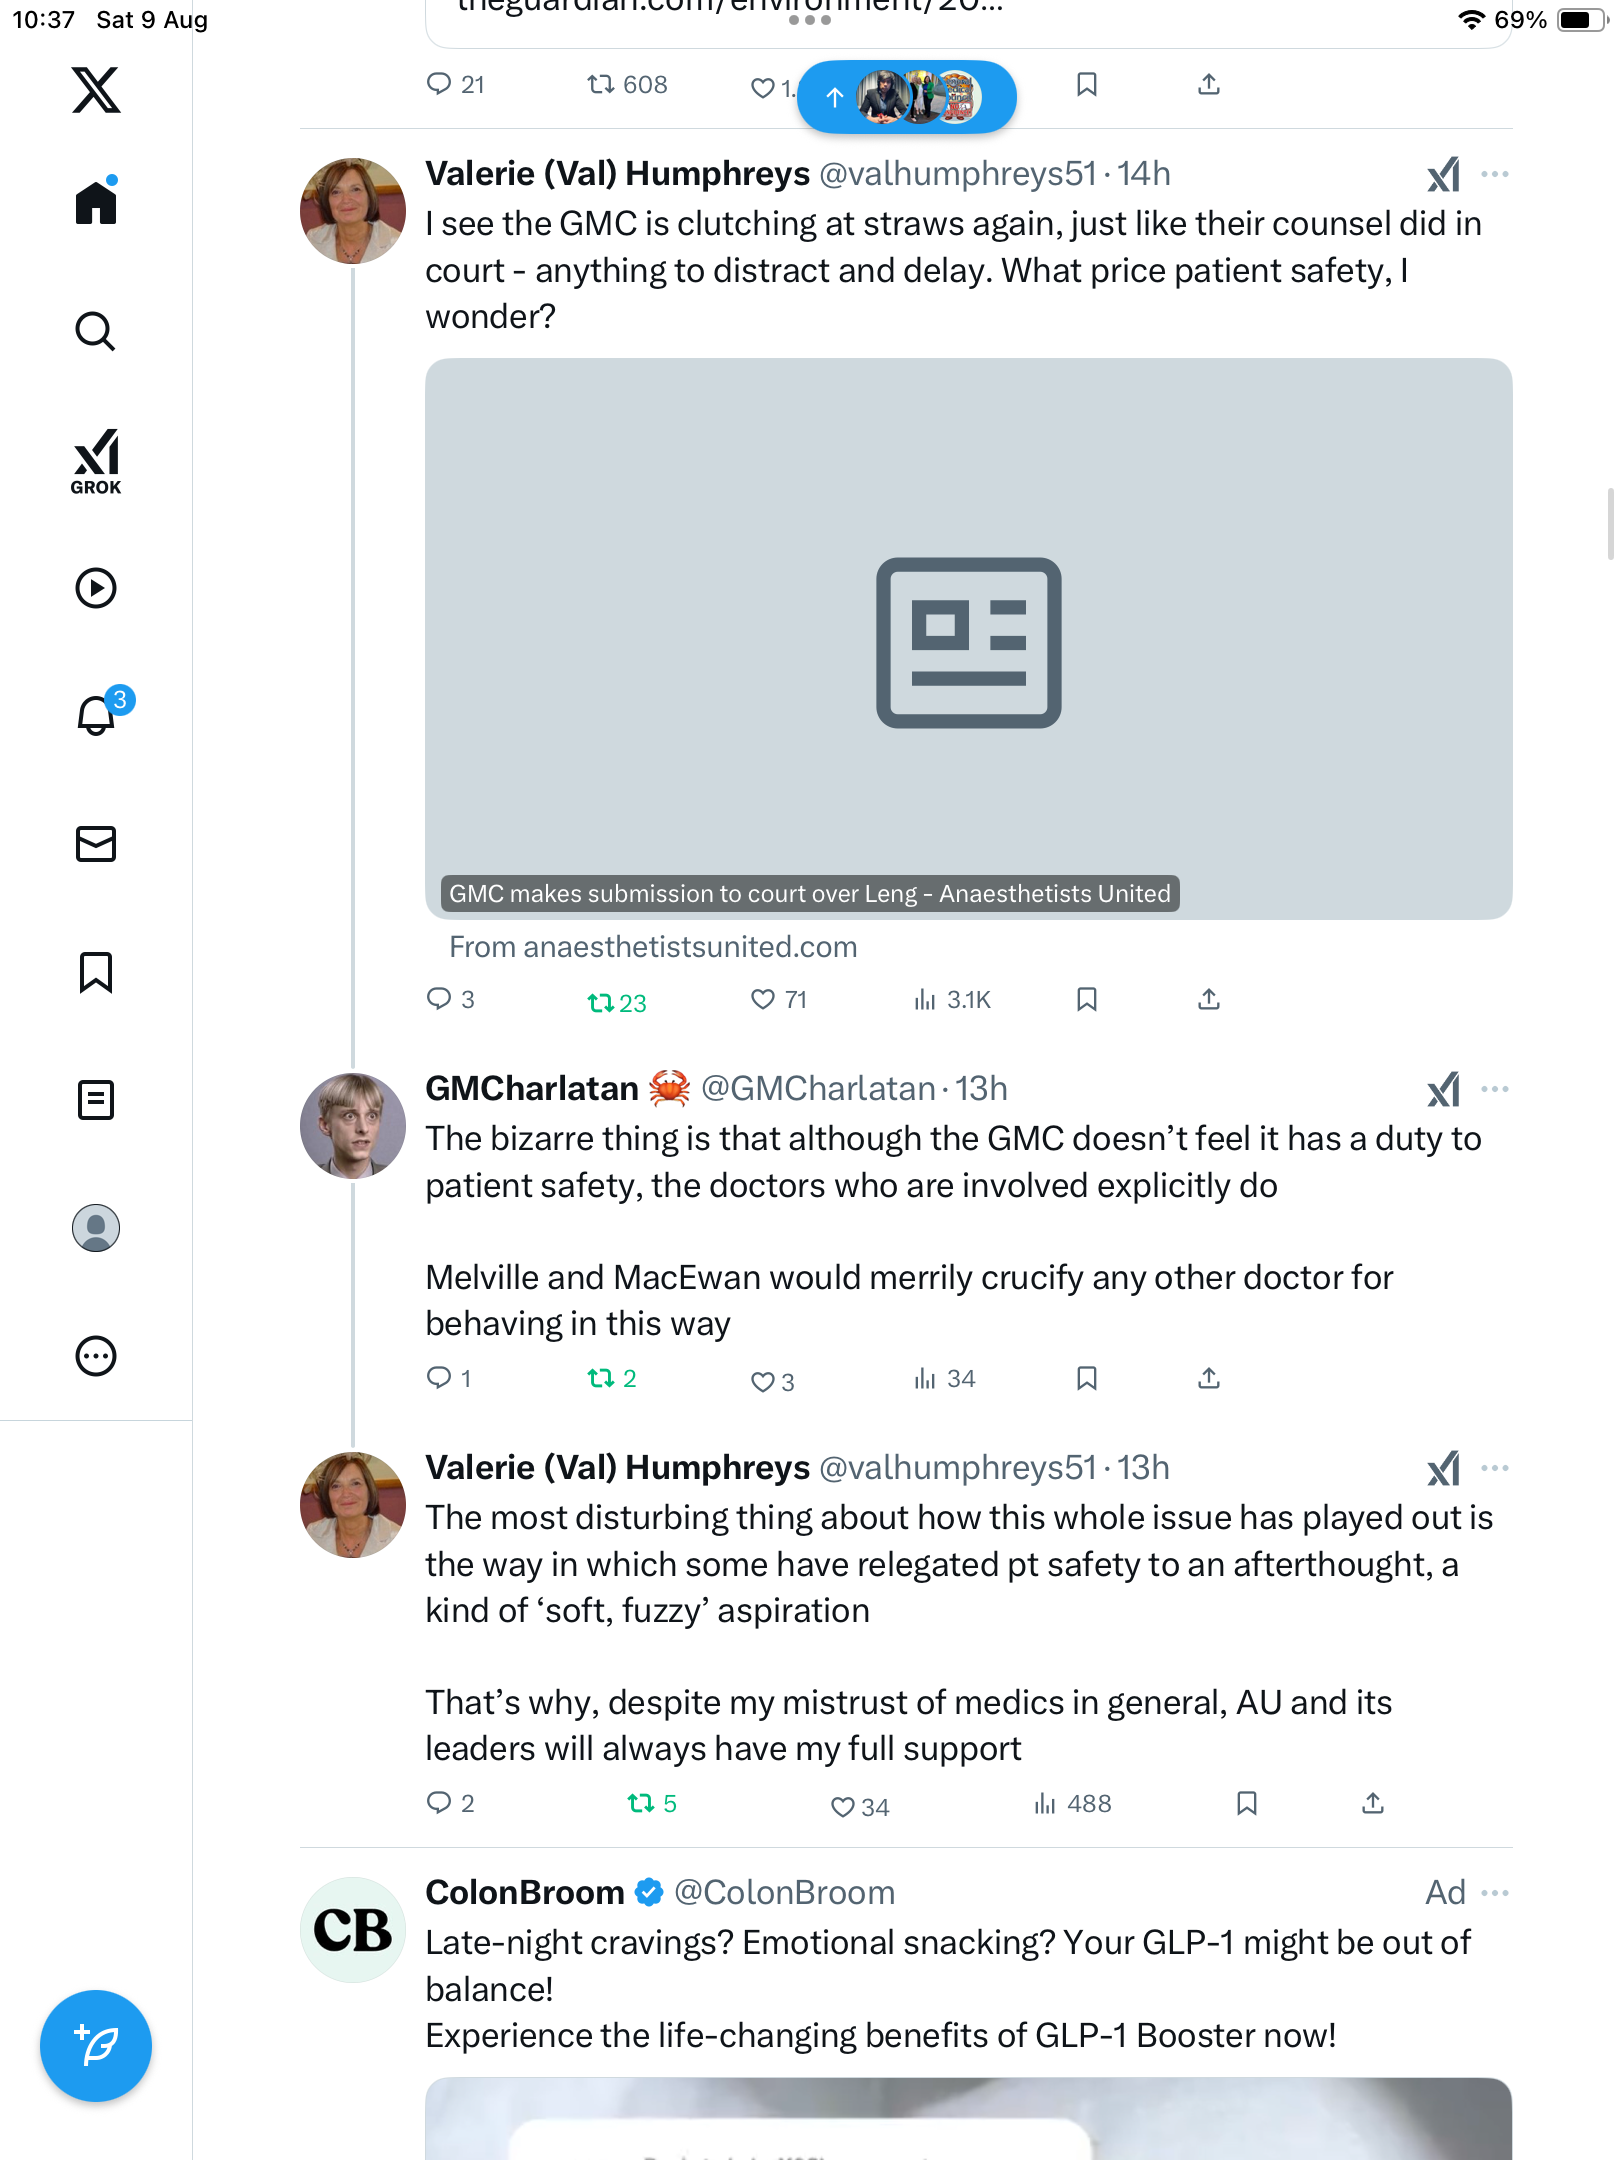1620x2160 pixels.
Task: Open Grok from the sidebar
Action: (96, 461)
